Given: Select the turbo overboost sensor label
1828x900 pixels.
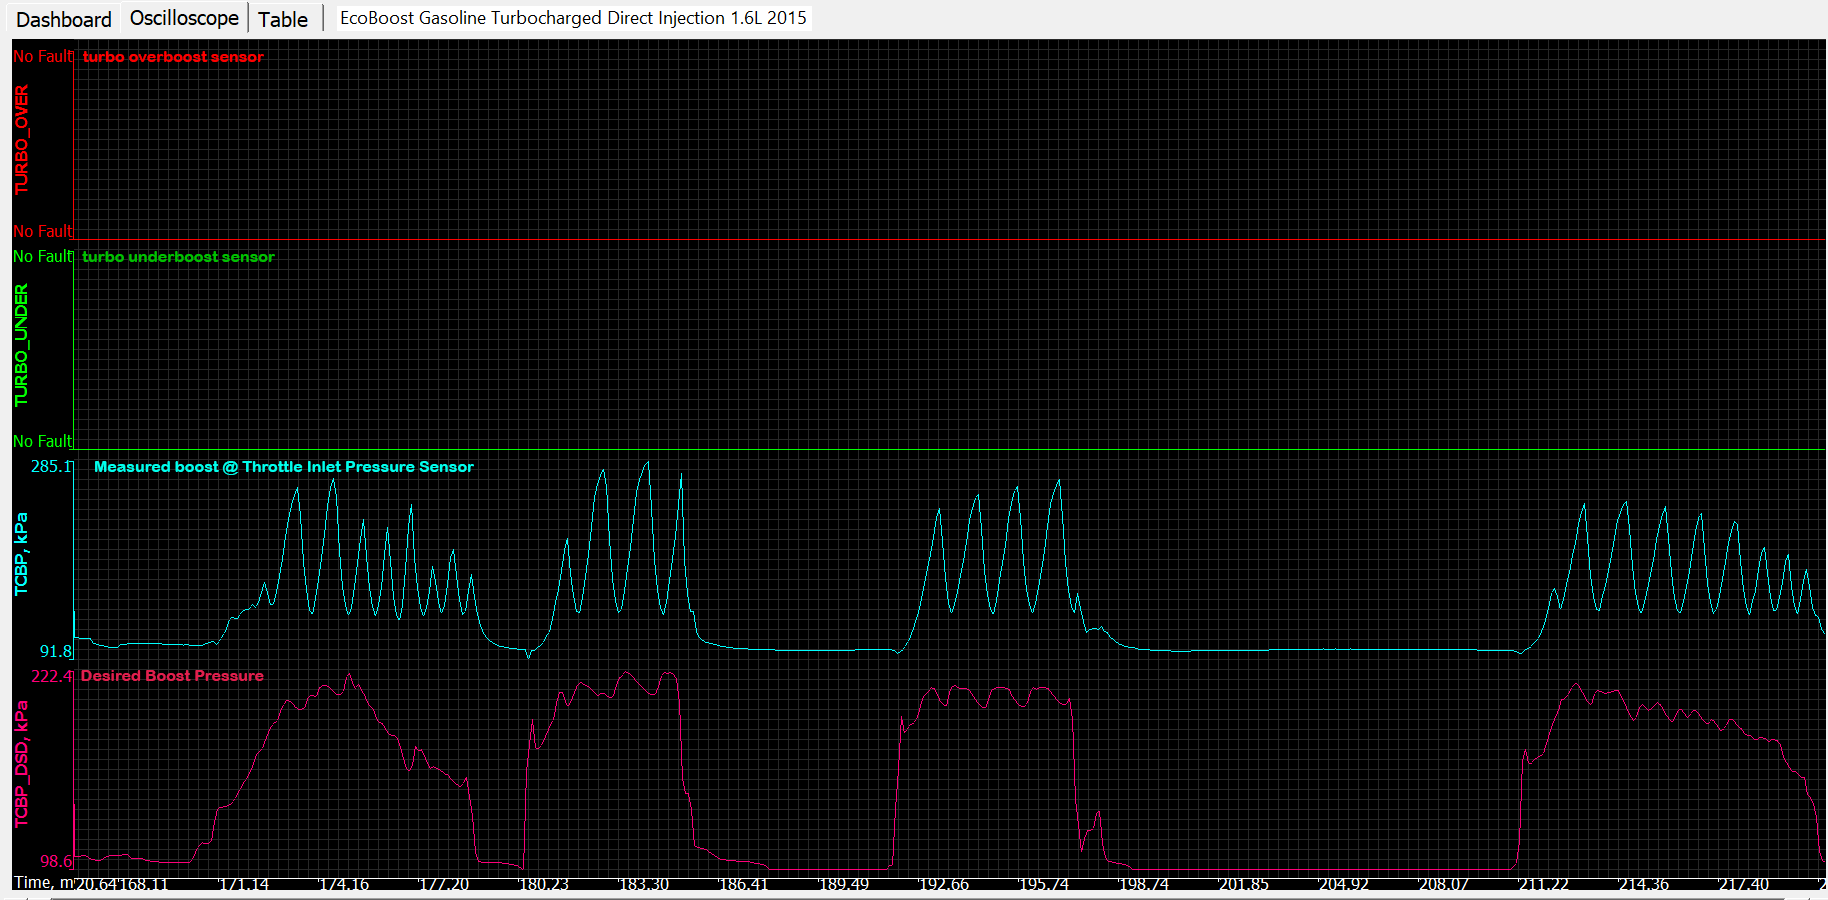Looking at the screenshot, I should (173, 57).
